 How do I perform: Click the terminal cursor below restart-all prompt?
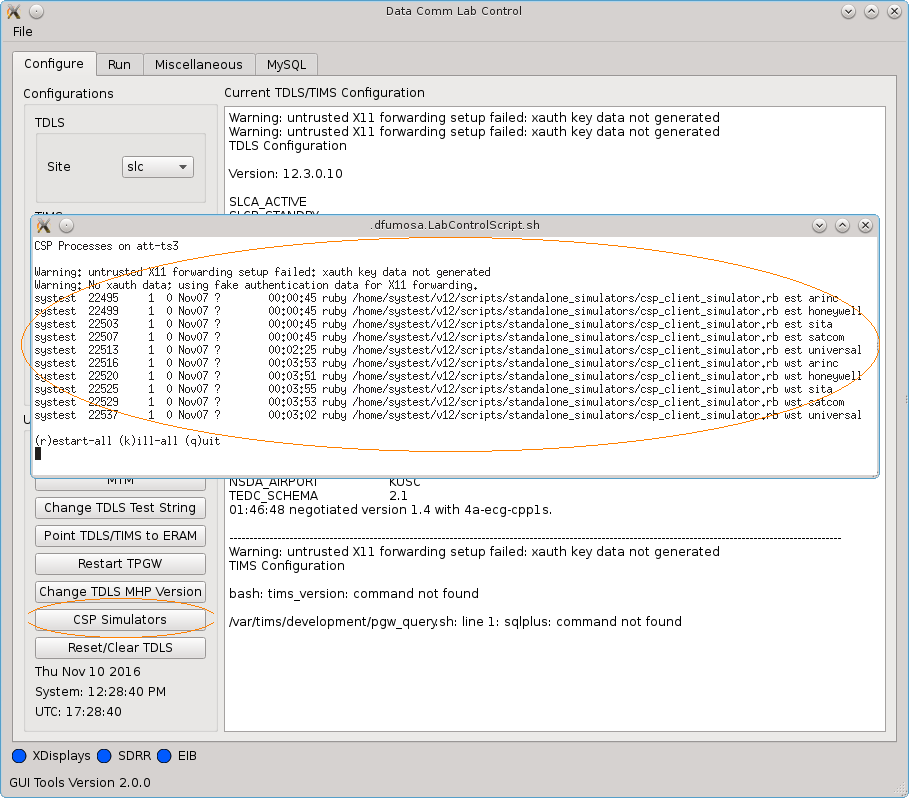click(38, 454)
